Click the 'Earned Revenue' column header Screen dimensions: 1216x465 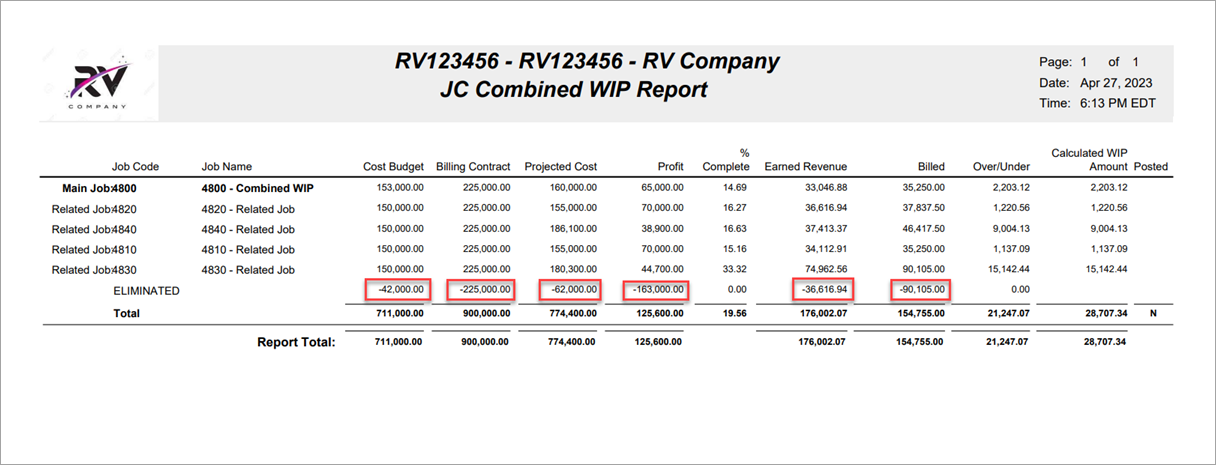806,167
